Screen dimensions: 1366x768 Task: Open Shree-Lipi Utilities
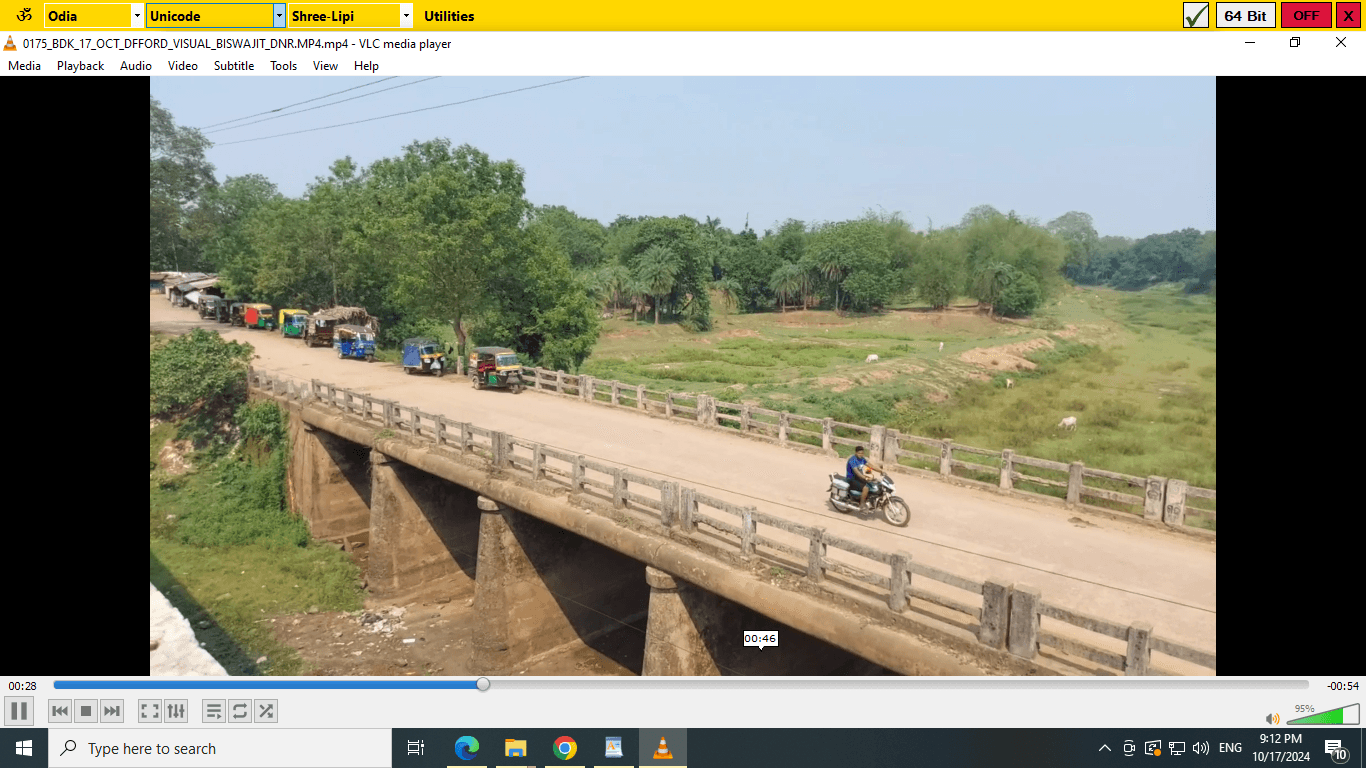(449, 16)
